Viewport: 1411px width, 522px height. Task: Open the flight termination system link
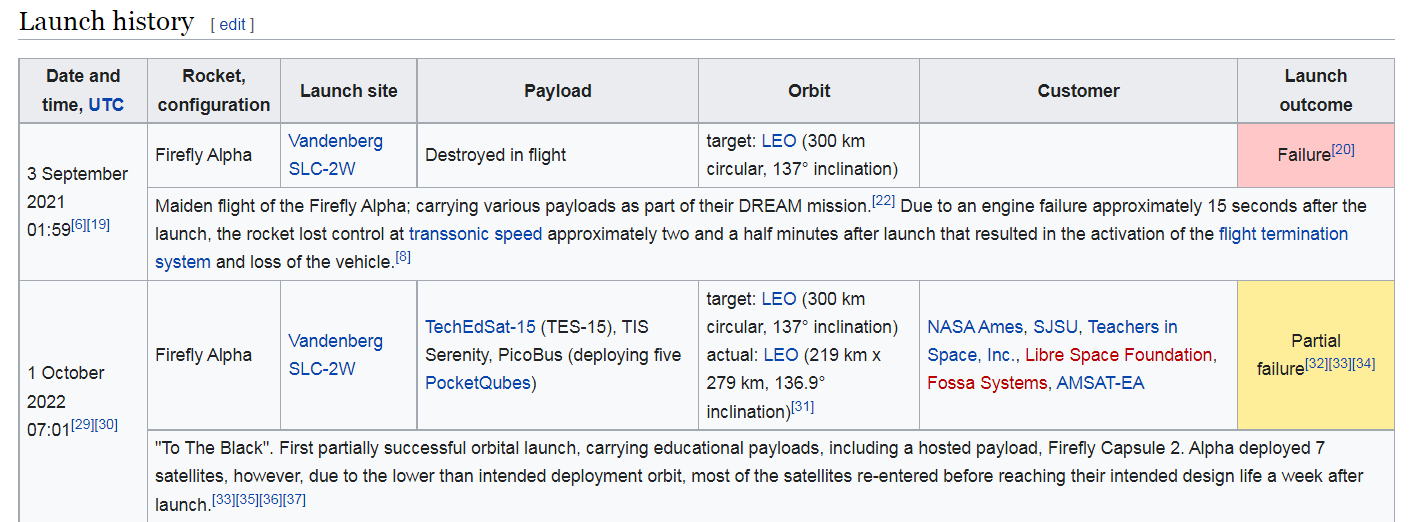click(x=752, y=248)
